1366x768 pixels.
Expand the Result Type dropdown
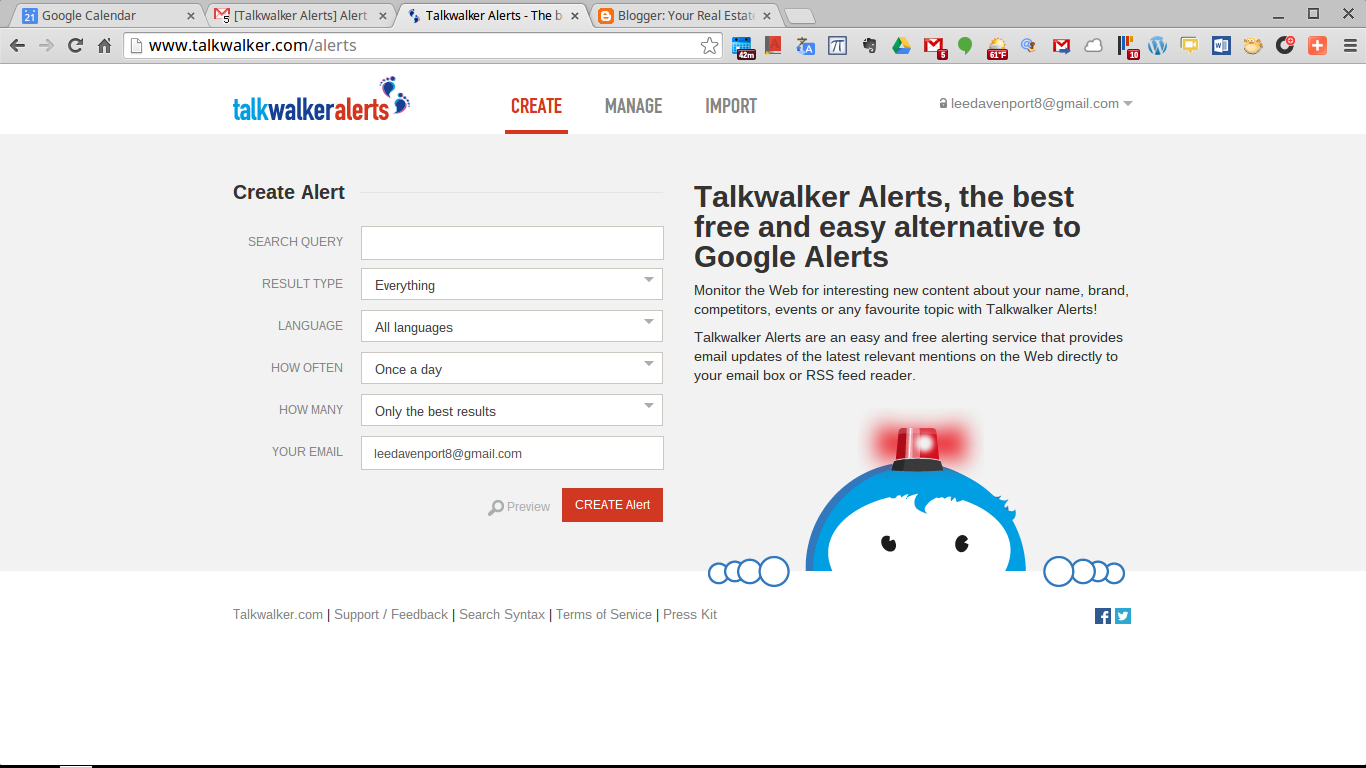click(512, 284)
